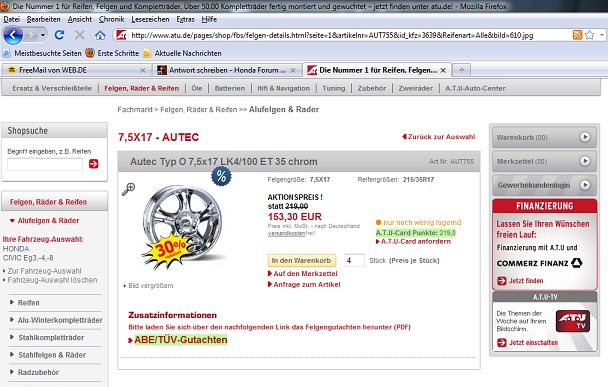
Task: Open the Öle category
Action: tap(197, 88)
